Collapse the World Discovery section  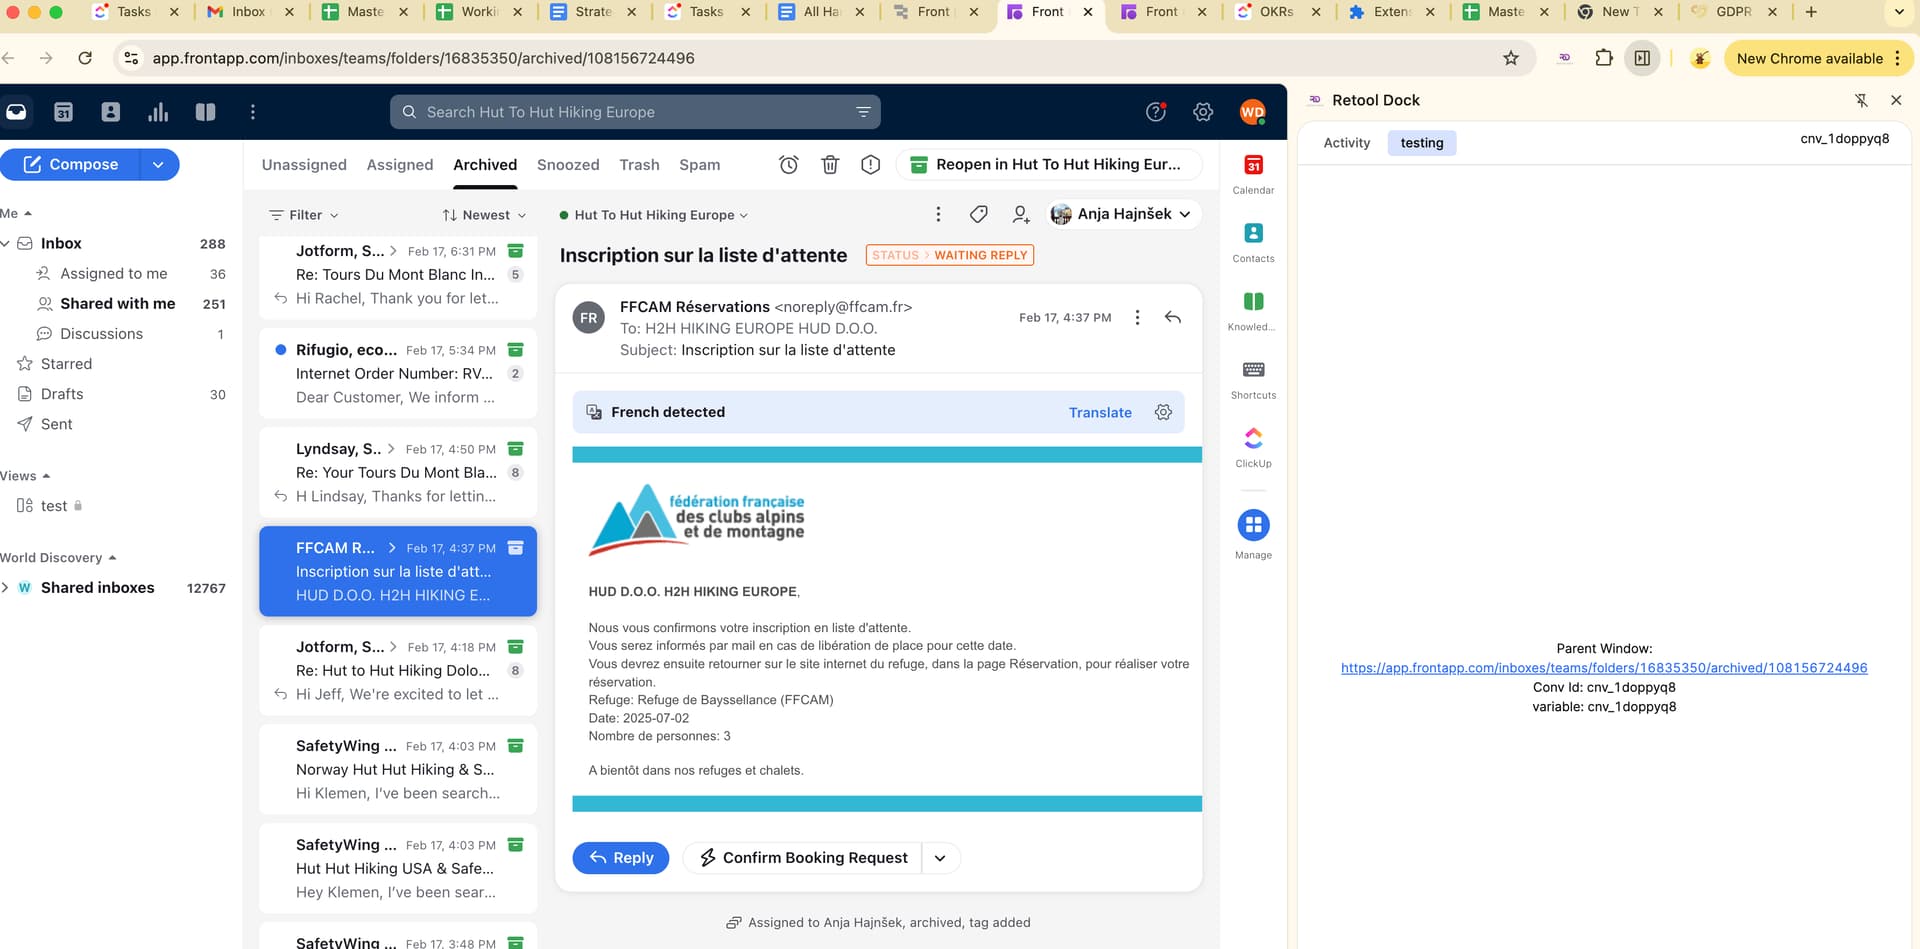point(58,558)
